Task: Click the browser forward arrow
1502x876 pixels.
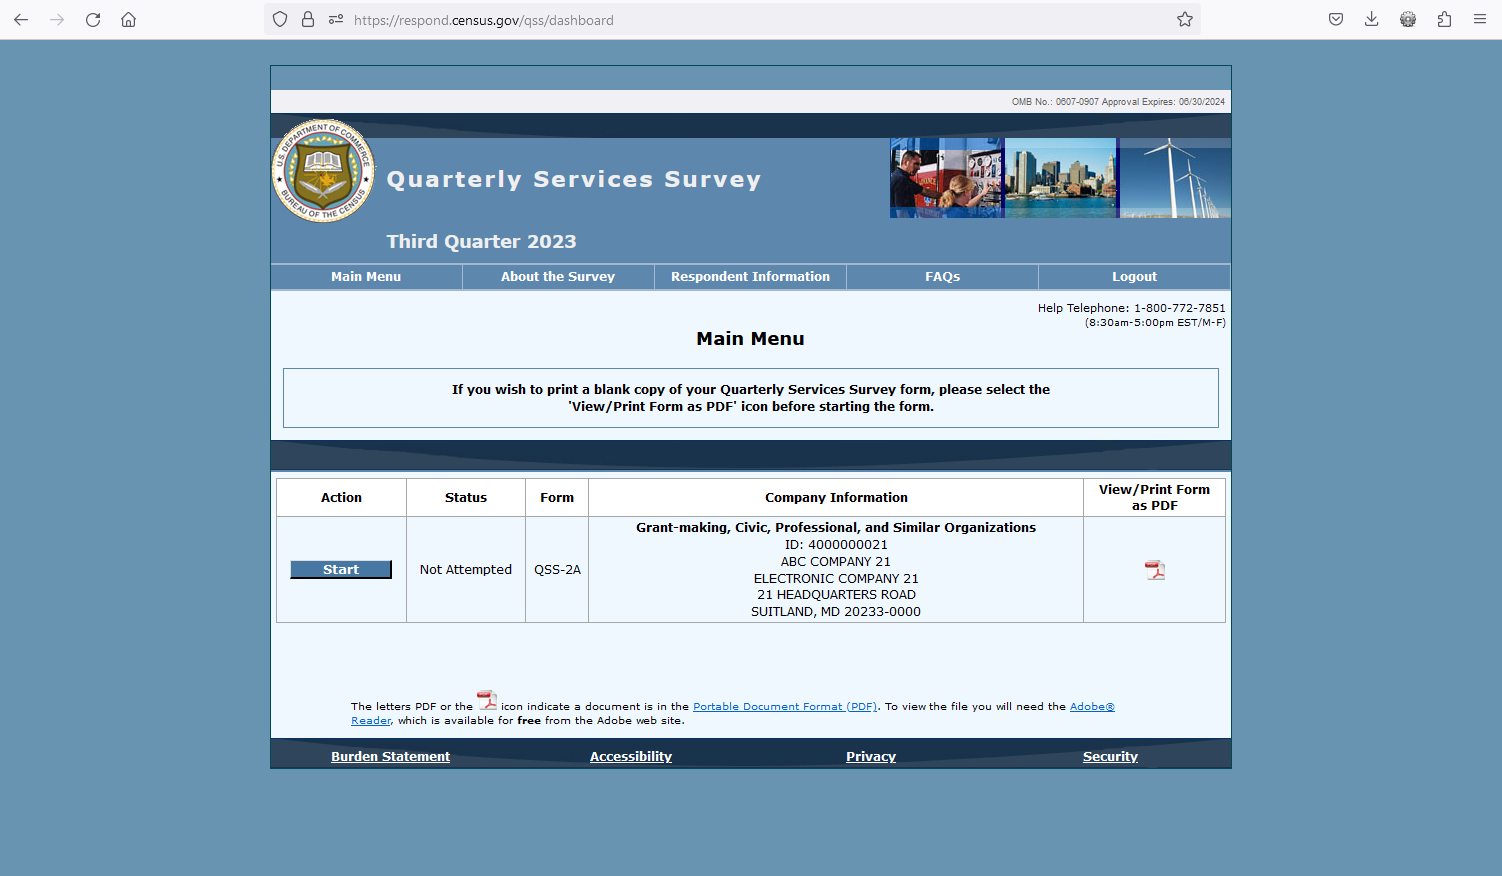Action: [57, 20]
